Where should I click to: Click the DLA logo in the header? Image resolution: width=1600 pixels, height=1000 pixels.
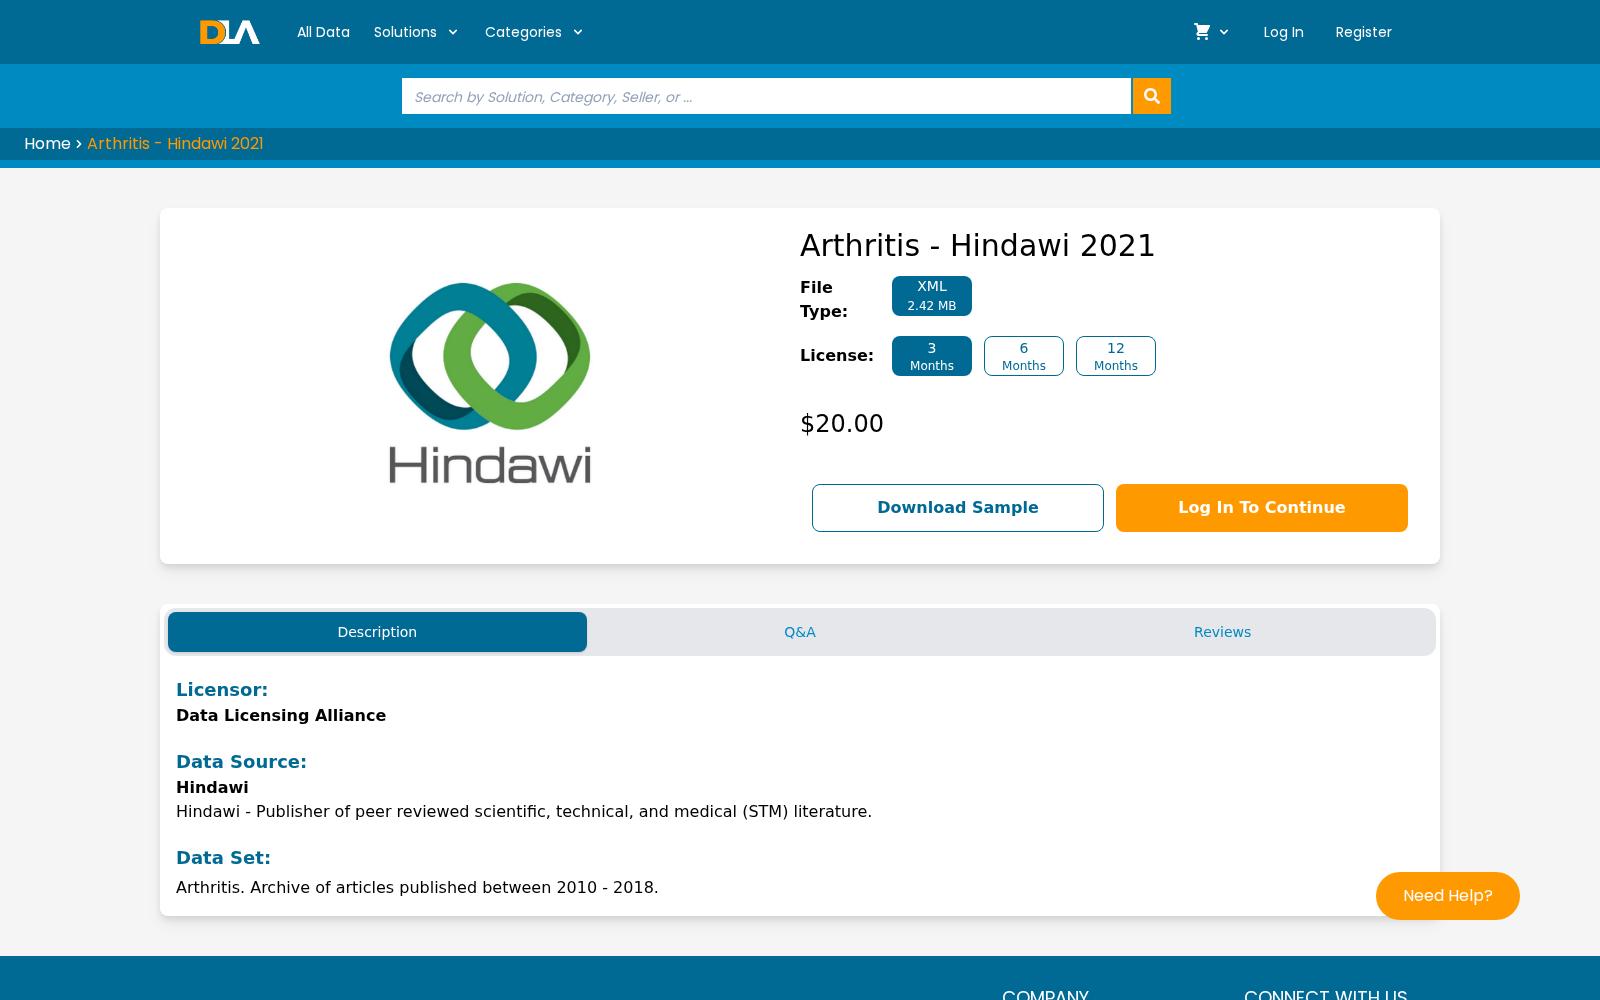(229, 32)
